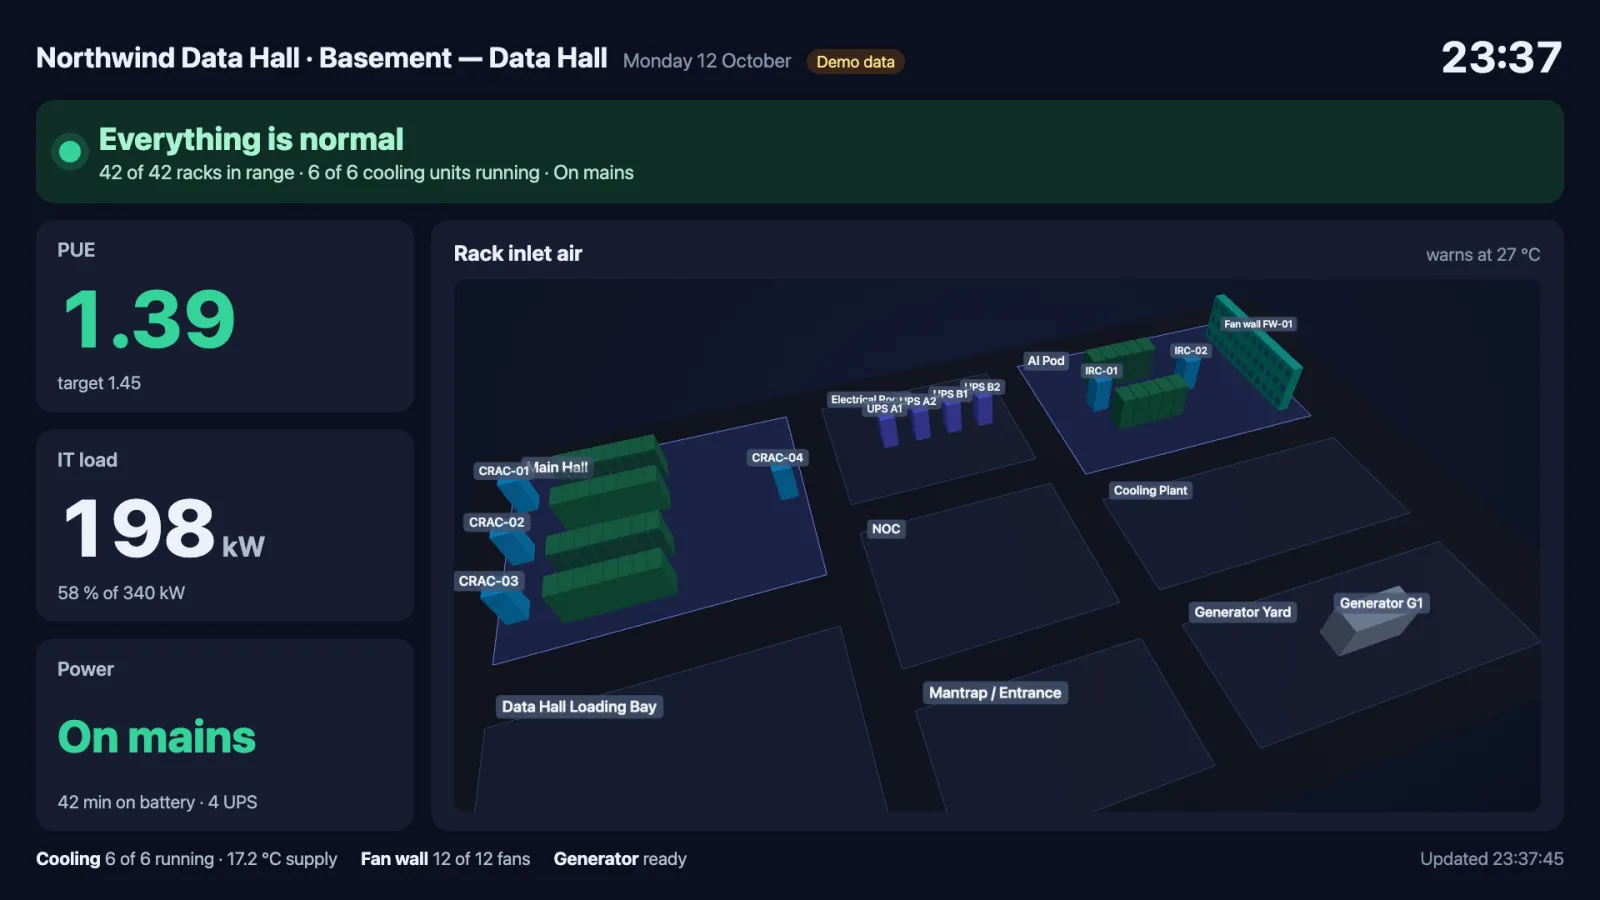Click the CRAC-04 blue unit model

click(x=786, y=482)
